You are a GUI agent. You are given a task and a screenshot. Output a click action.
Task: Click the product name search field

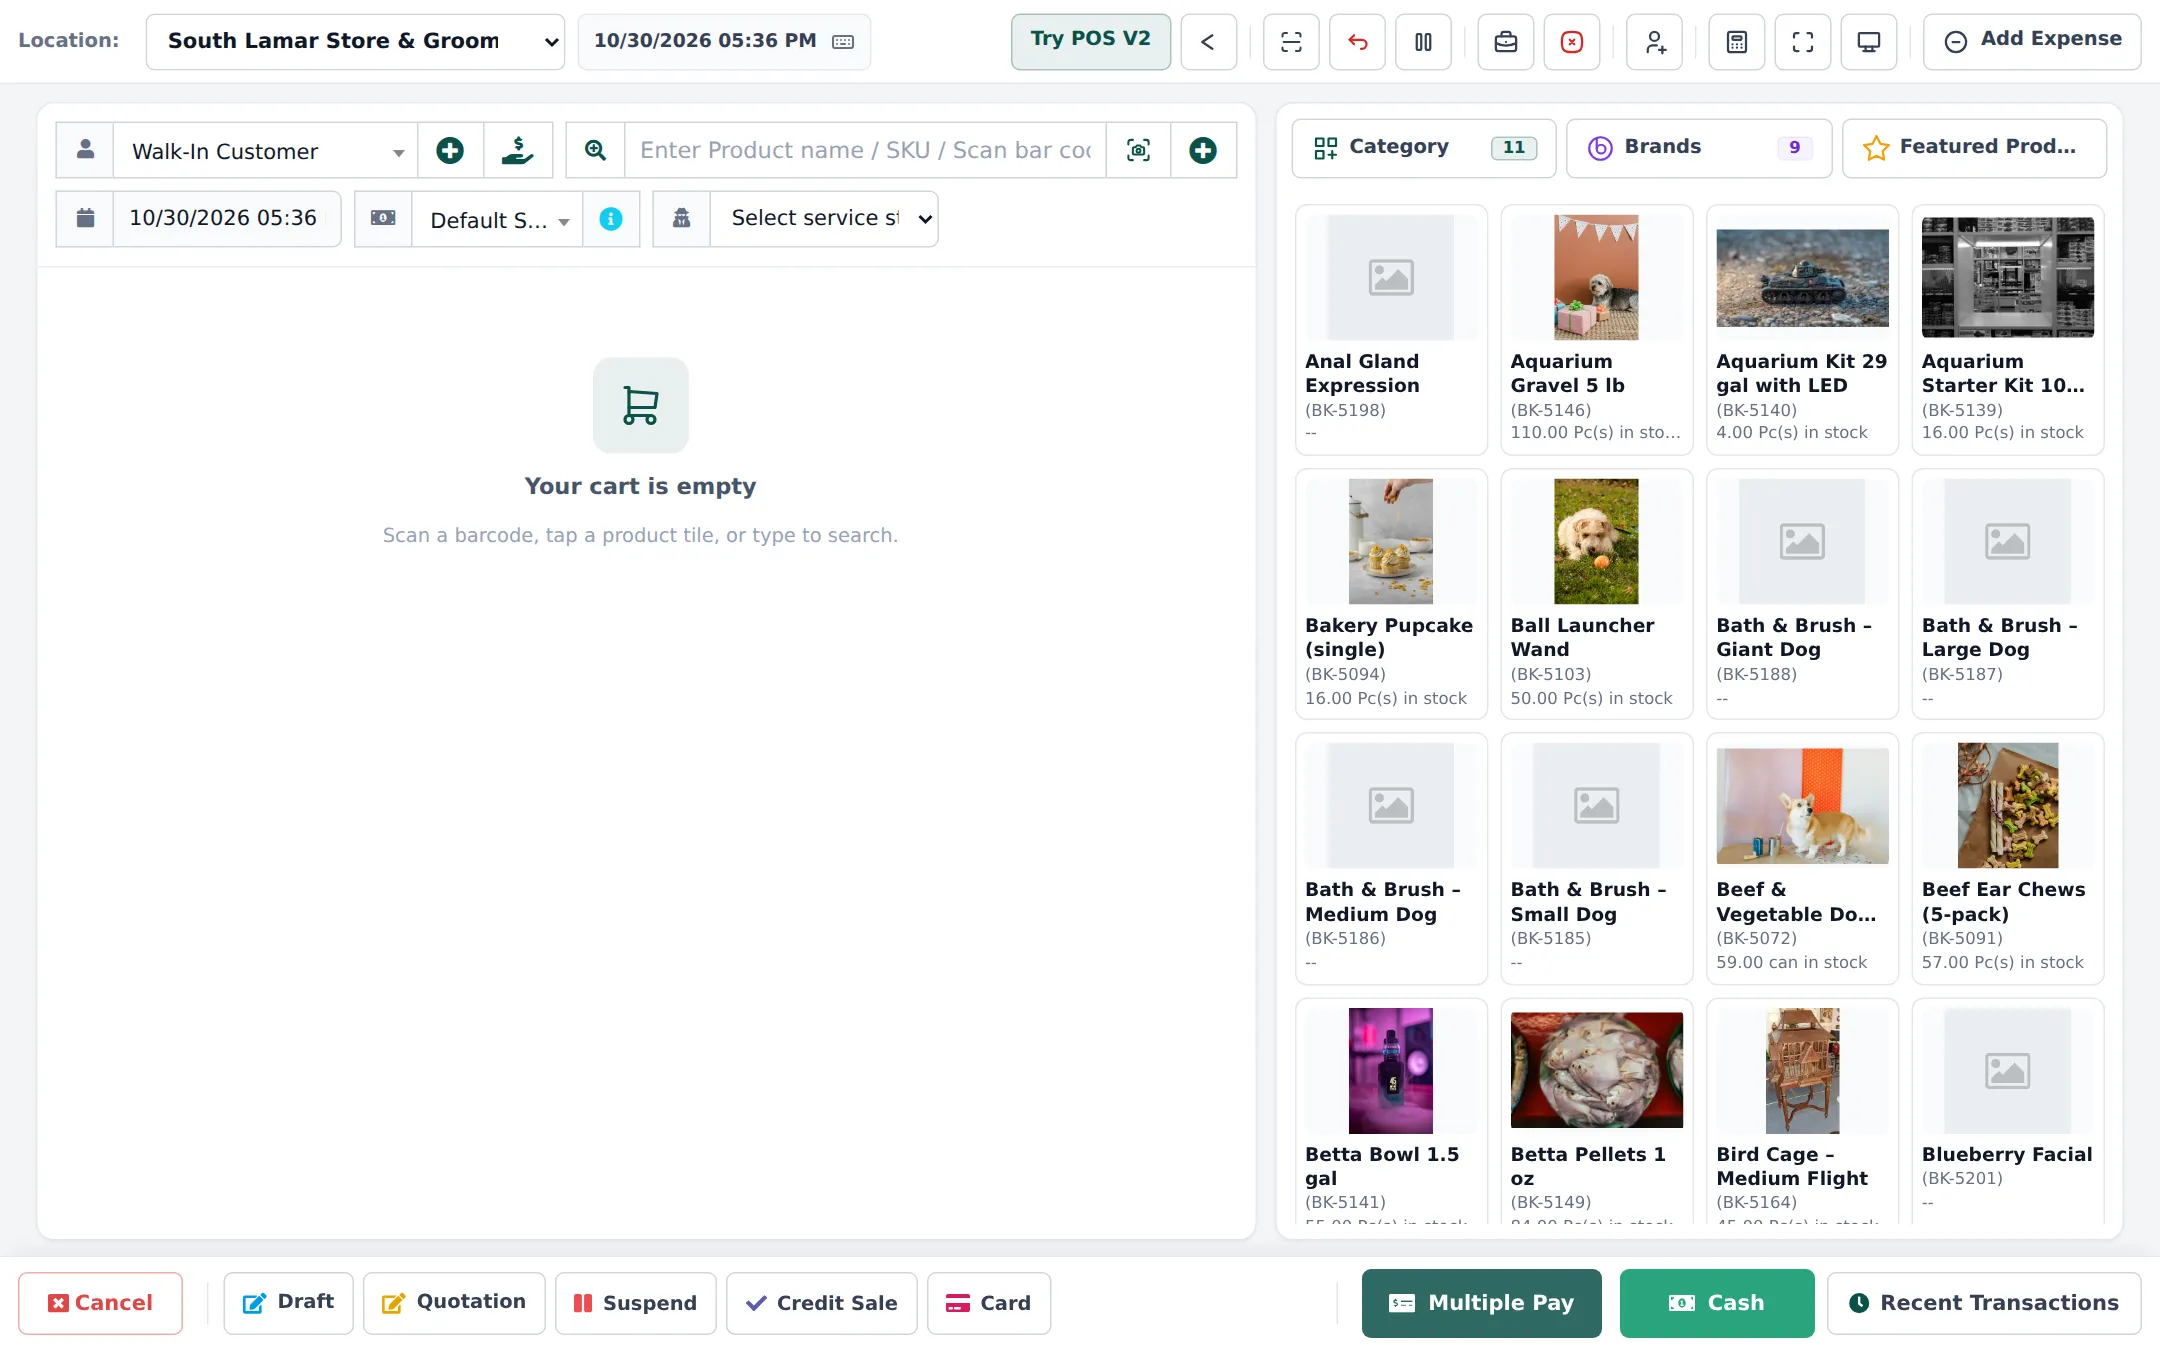click(x=866, y=150)
